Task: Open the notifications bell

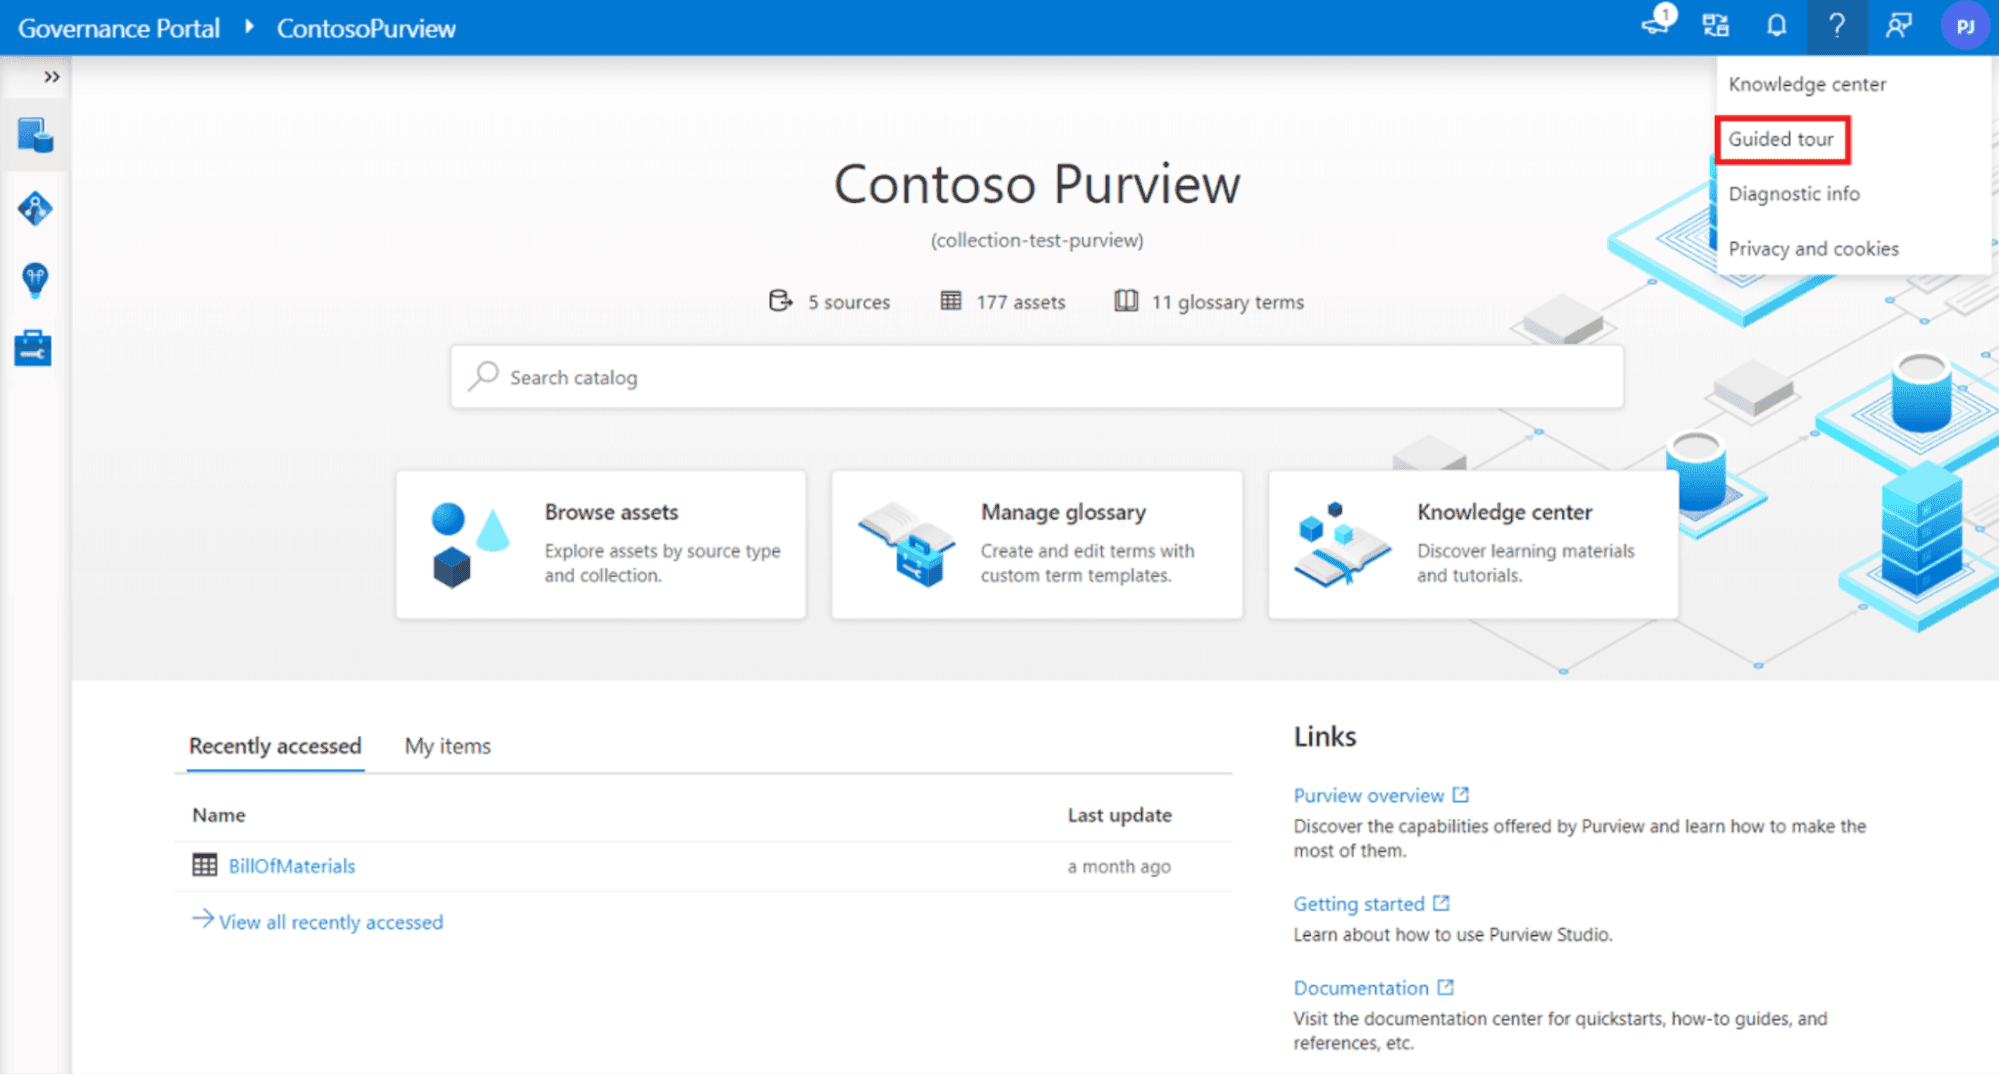Action: click(x=1776, y=27)
